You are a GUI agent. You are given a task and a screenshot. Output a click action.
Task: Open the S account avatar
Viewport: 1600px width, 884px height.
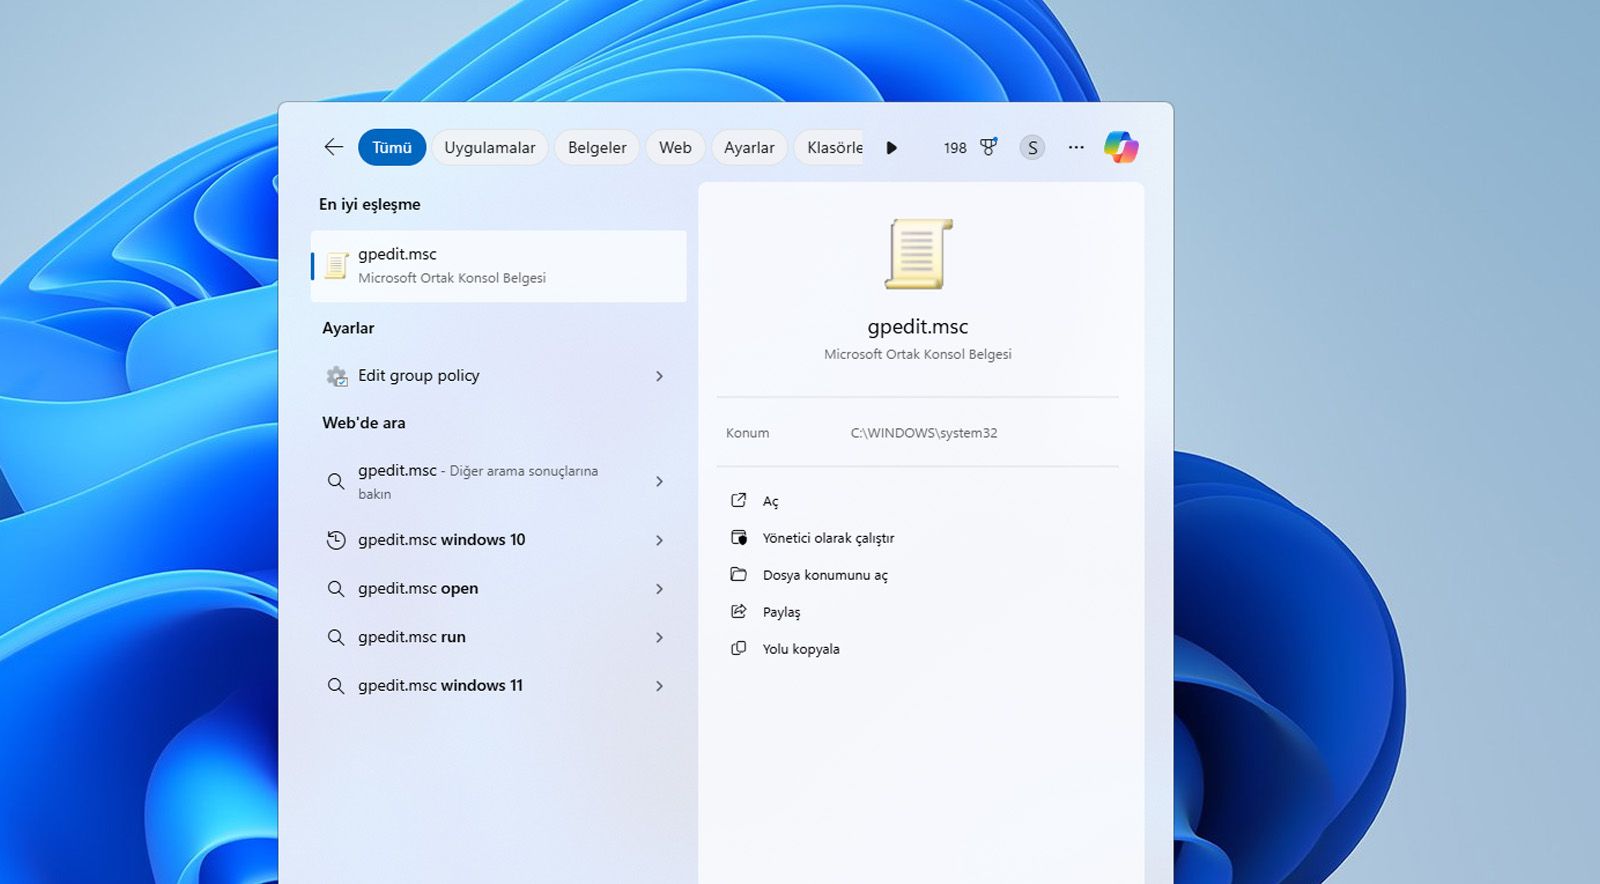(1032, 148)
